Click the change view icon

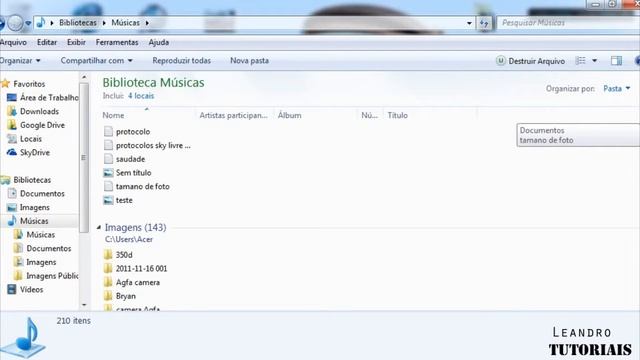pos(580,61)
